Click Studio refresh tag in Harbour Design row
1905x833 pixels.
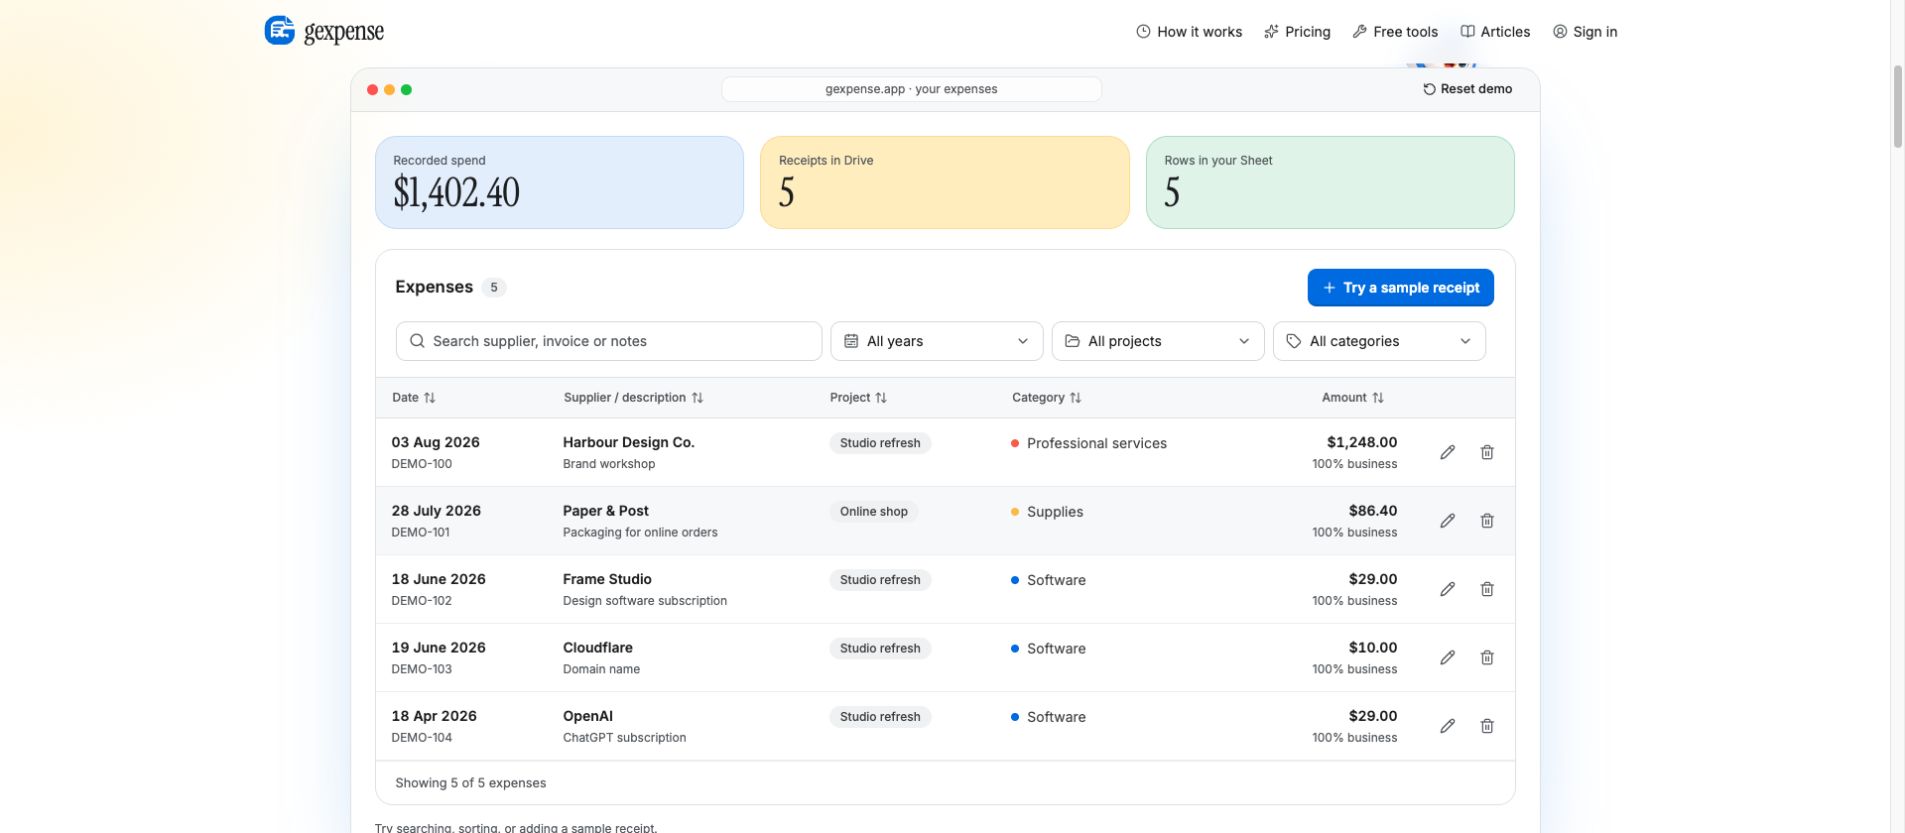click(x=880, y=443)
